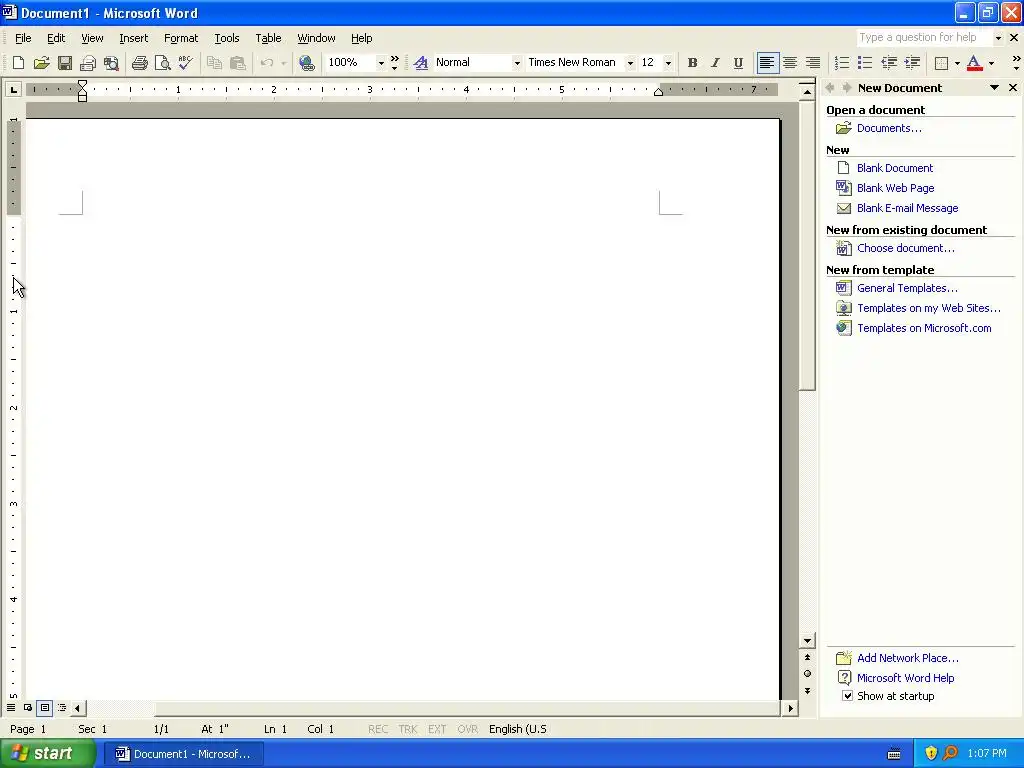Screen dimensions: 1024x768
Task: Open the Tools menu
Action: coord(227,38)
